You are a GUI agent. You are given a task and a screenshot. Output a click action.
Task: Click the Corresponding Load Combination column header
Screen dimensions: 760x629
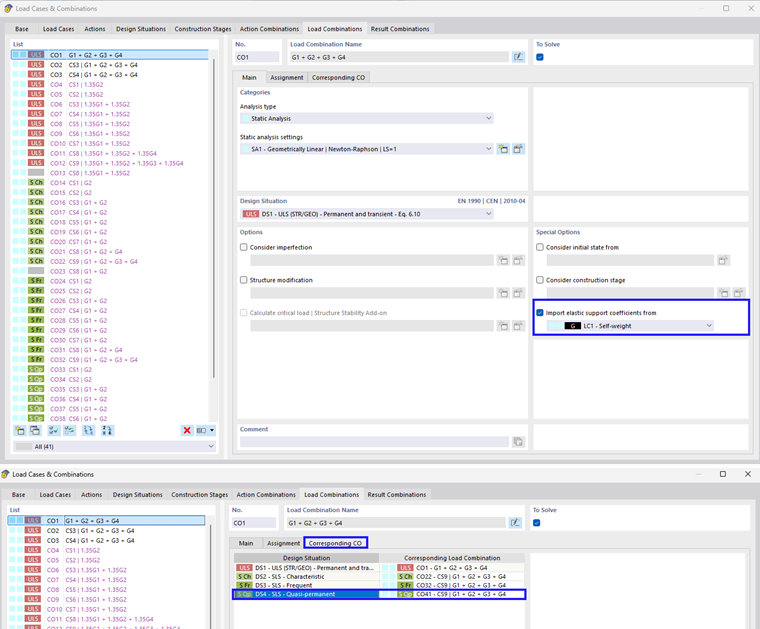pos(452,558)
